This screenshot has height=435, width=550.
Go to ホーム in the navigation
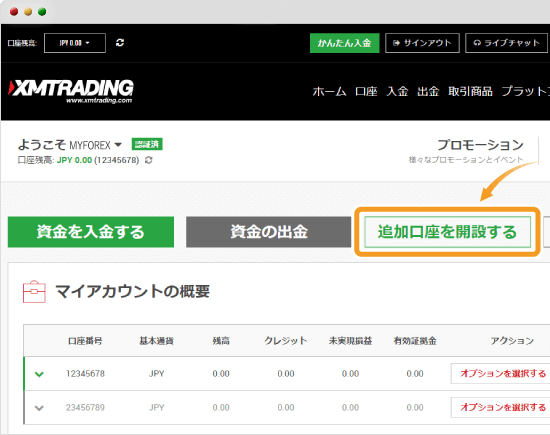(x=329, y=91)
